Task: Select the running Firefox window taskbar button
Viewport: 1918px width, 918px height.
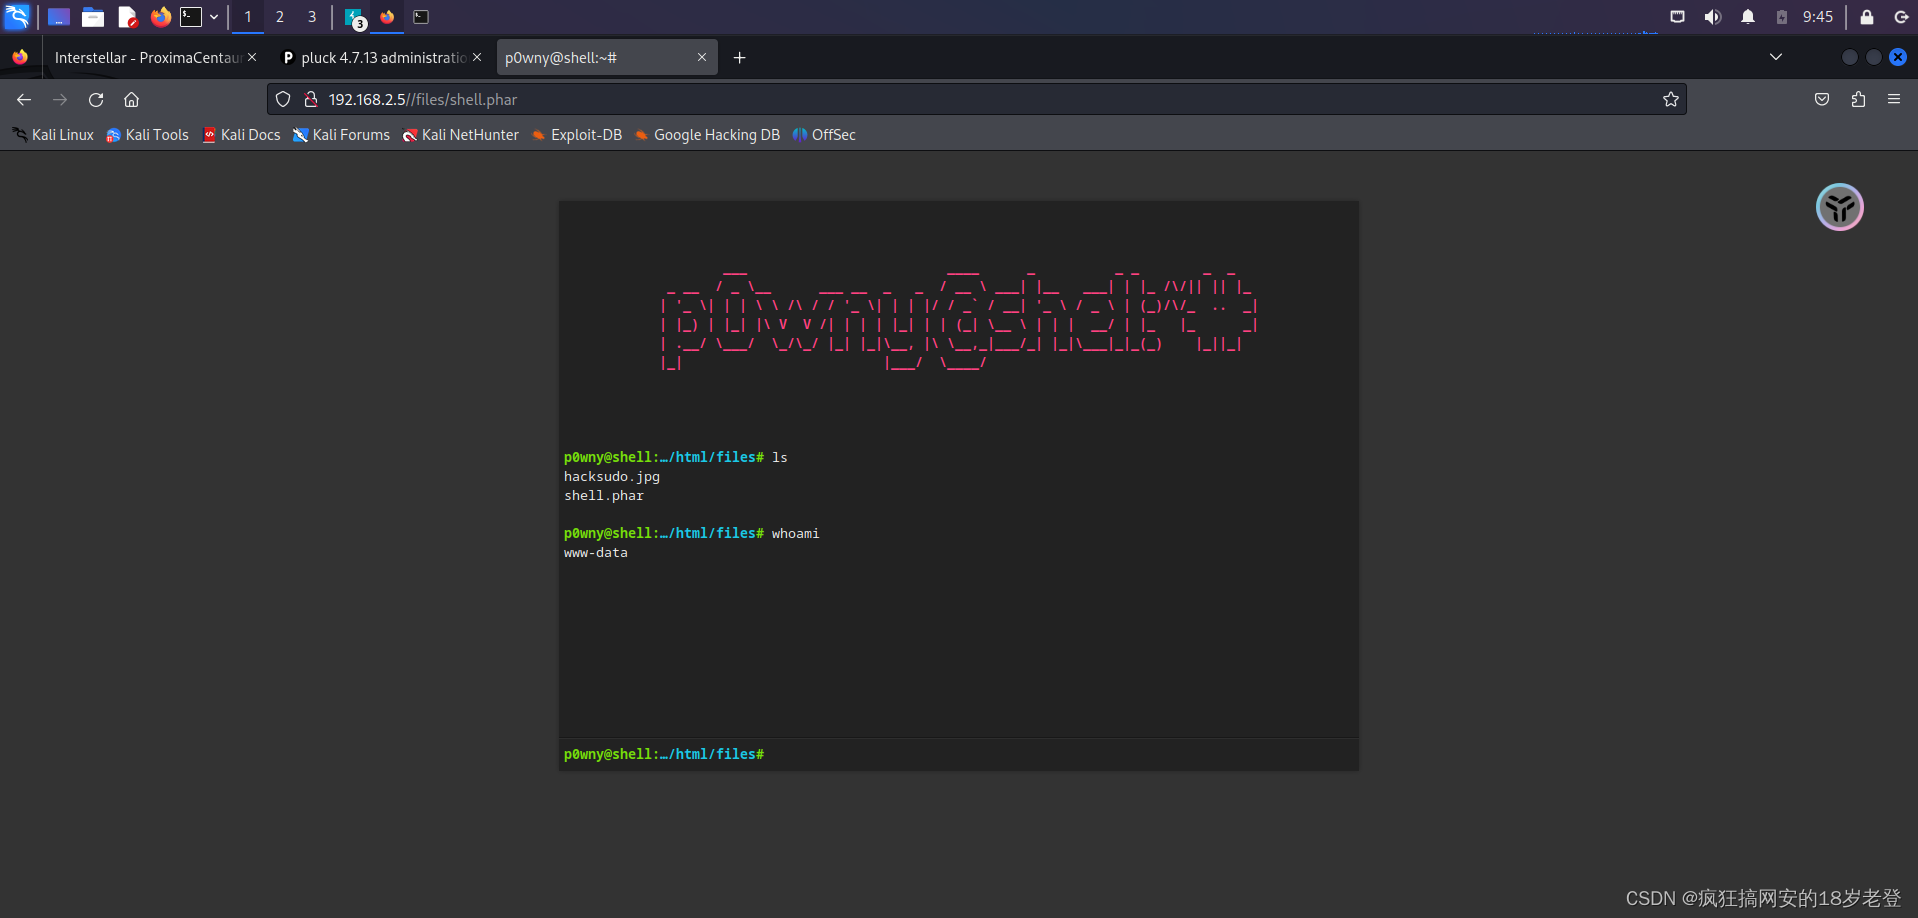Action: [x=387, y=17]
